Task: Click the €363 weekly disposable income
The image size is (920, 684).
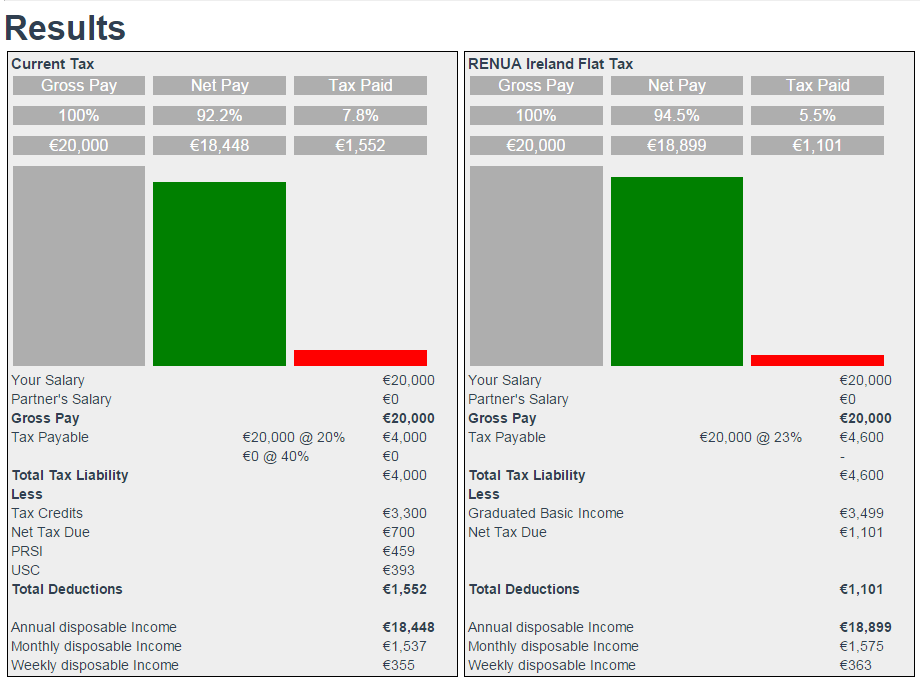Action: pyautogui.click(x=855, y=665)
